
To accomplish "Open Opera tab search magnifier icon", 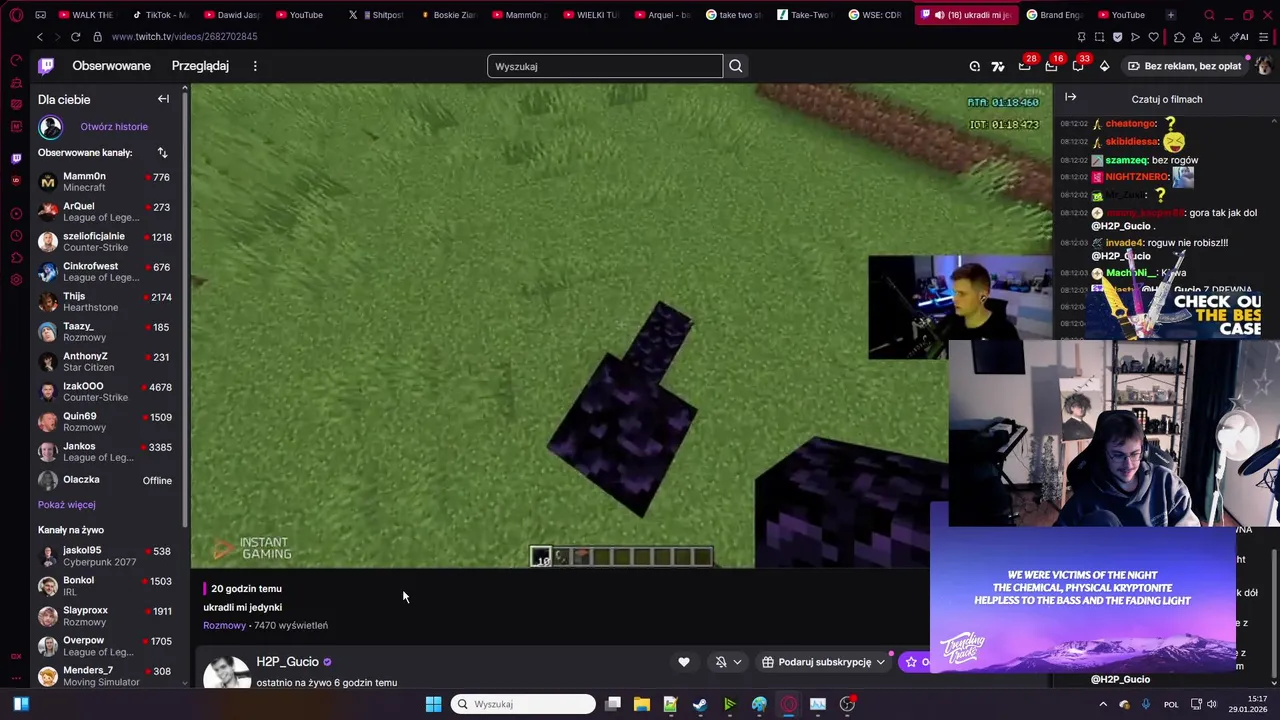I will click(1209, 15).
